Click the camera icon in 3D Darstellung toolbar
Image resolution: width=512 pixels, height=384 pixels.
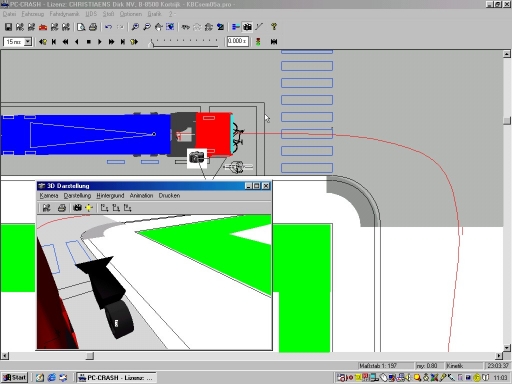tap(77, 208)
